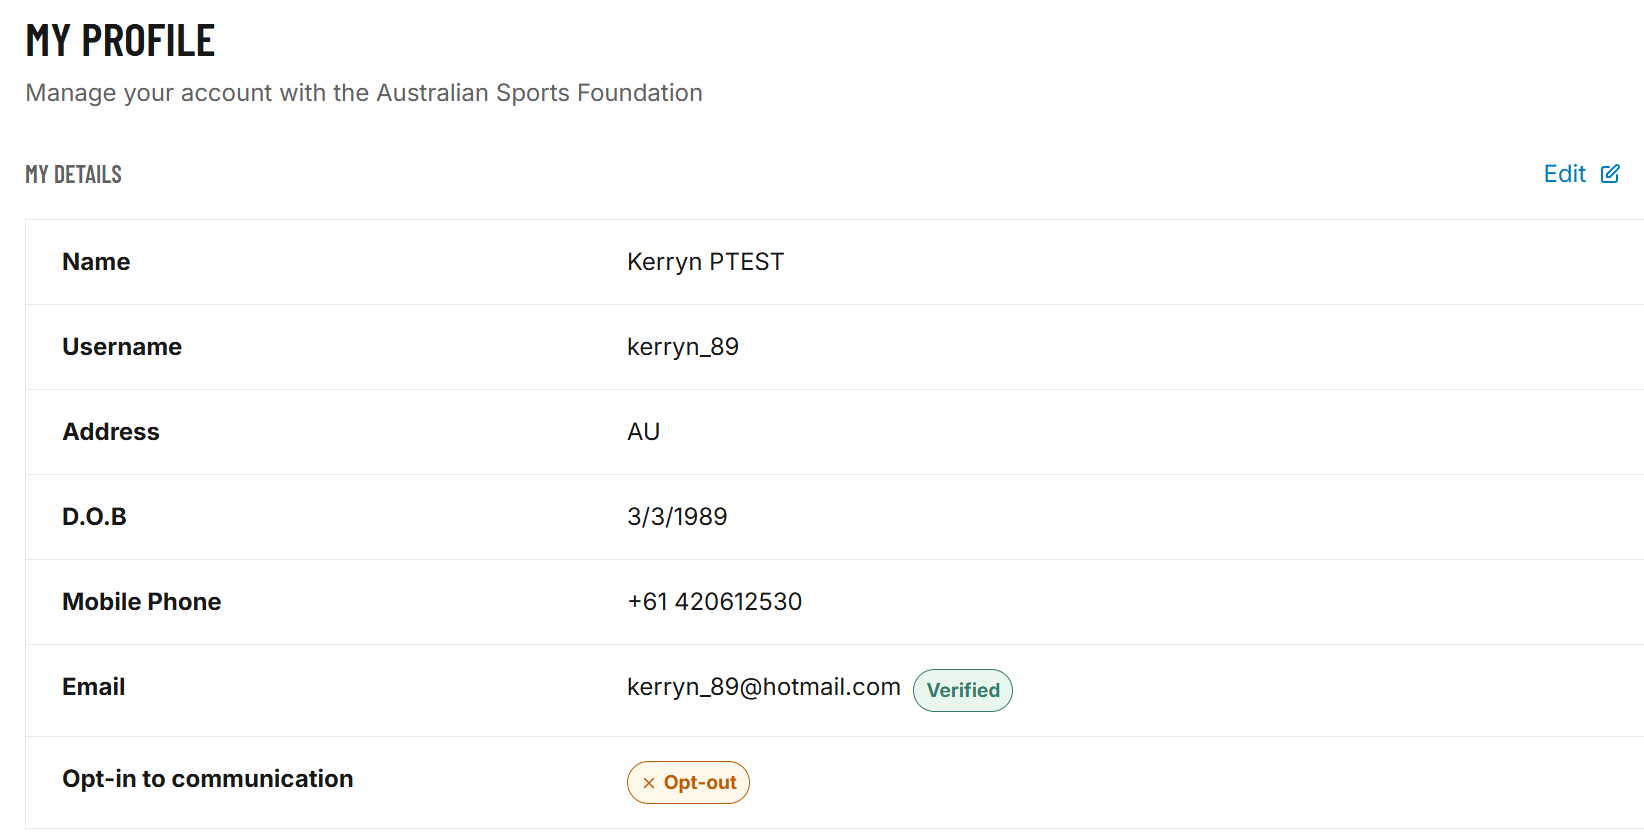The width and height of the screenshot is (1644, 838).
Task: Click the Name row label
Action: pos(96,262)
